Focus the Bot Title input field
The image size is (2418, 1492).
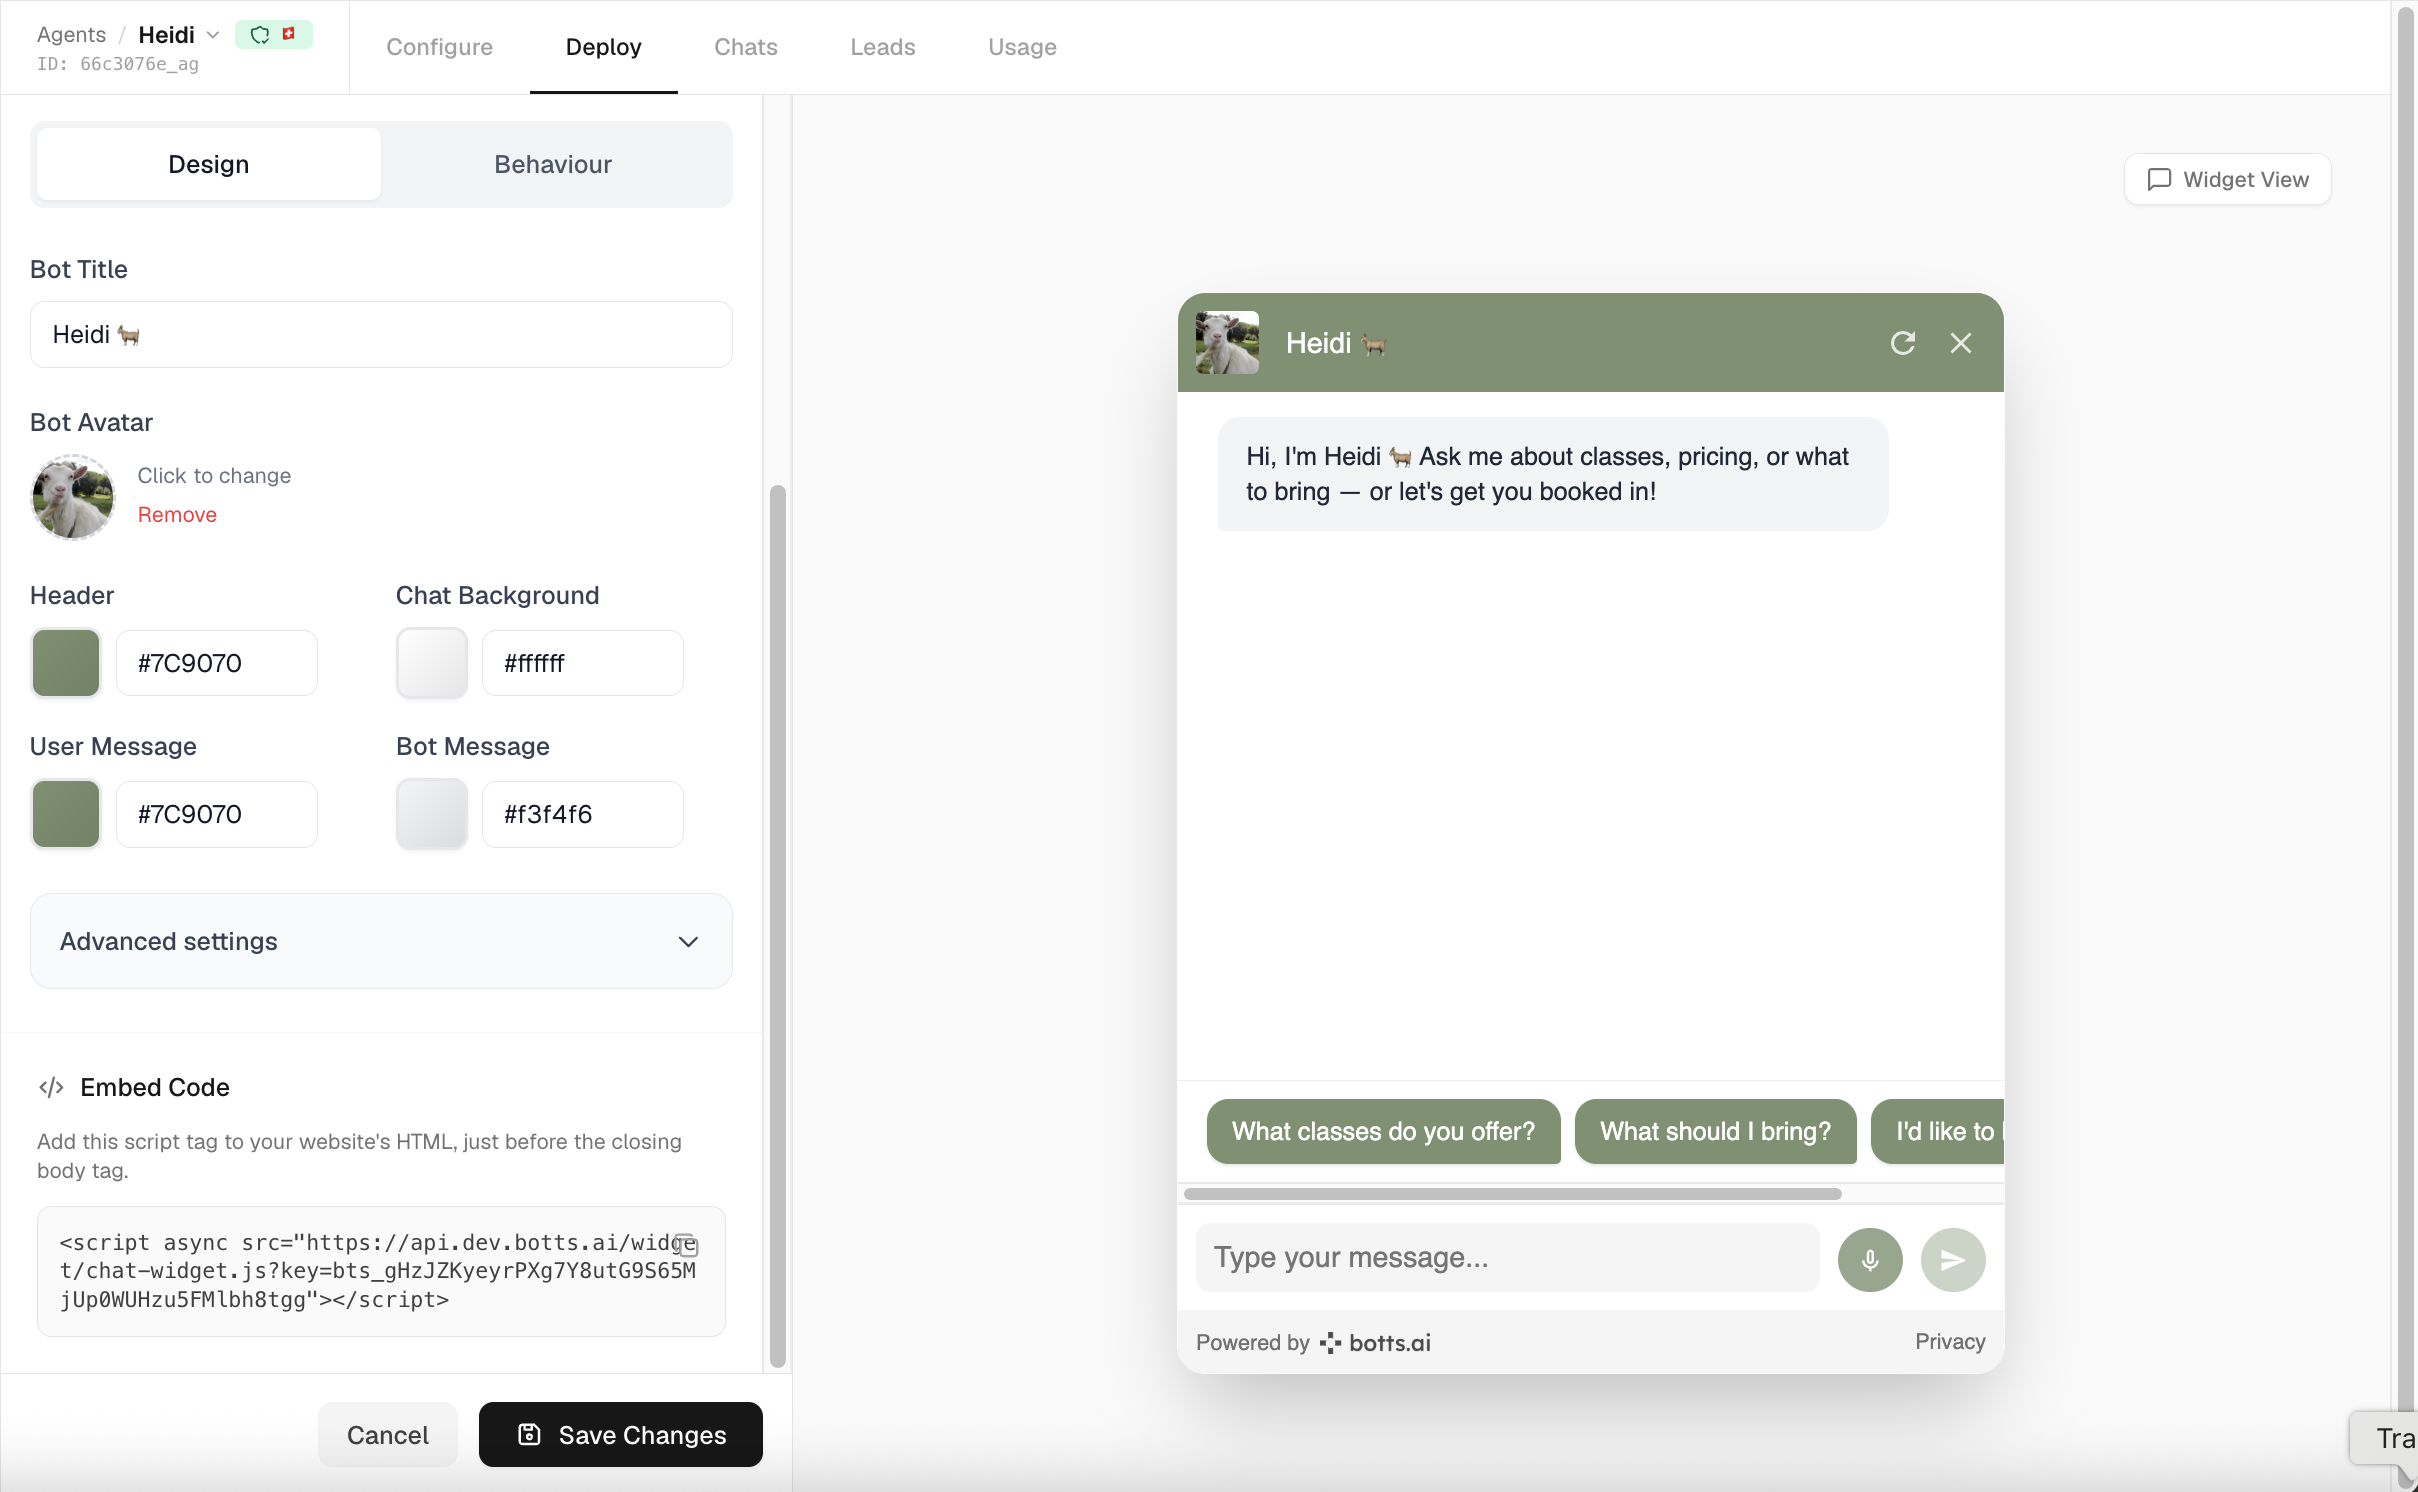[381, 335]
